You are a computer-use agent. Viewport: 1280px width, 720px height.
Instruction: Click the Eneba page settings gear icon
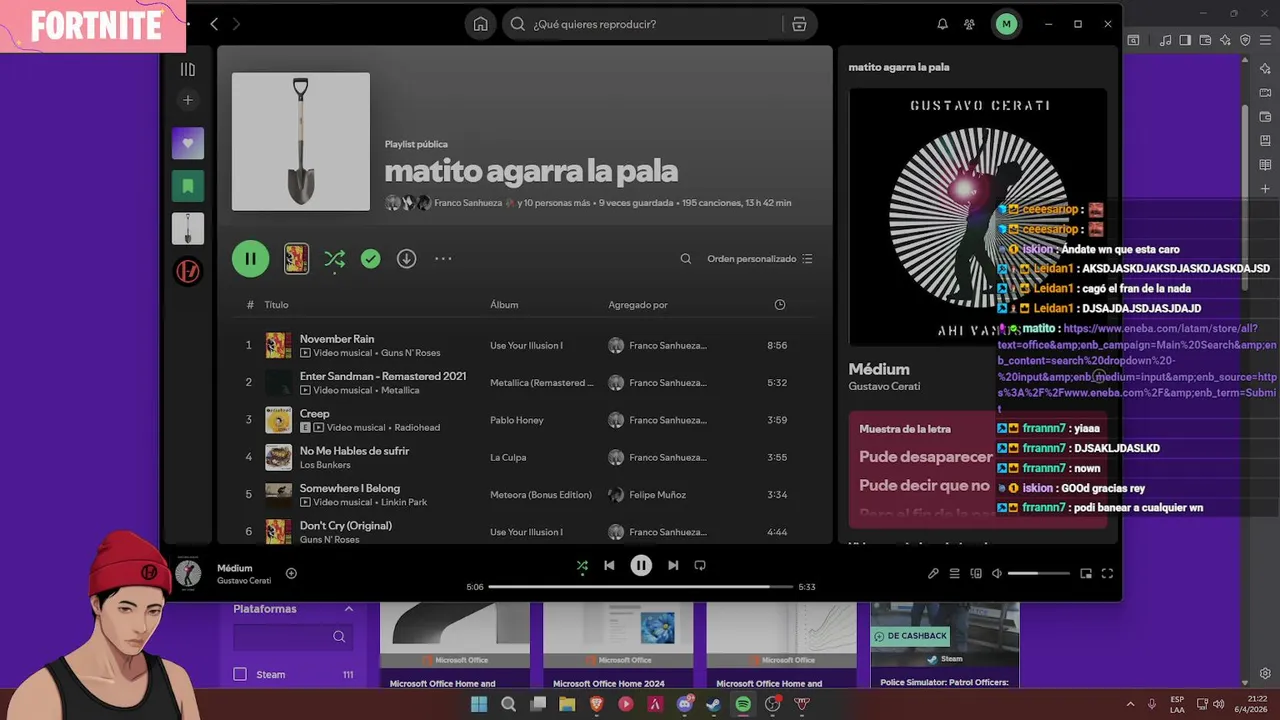point(1265,674)
